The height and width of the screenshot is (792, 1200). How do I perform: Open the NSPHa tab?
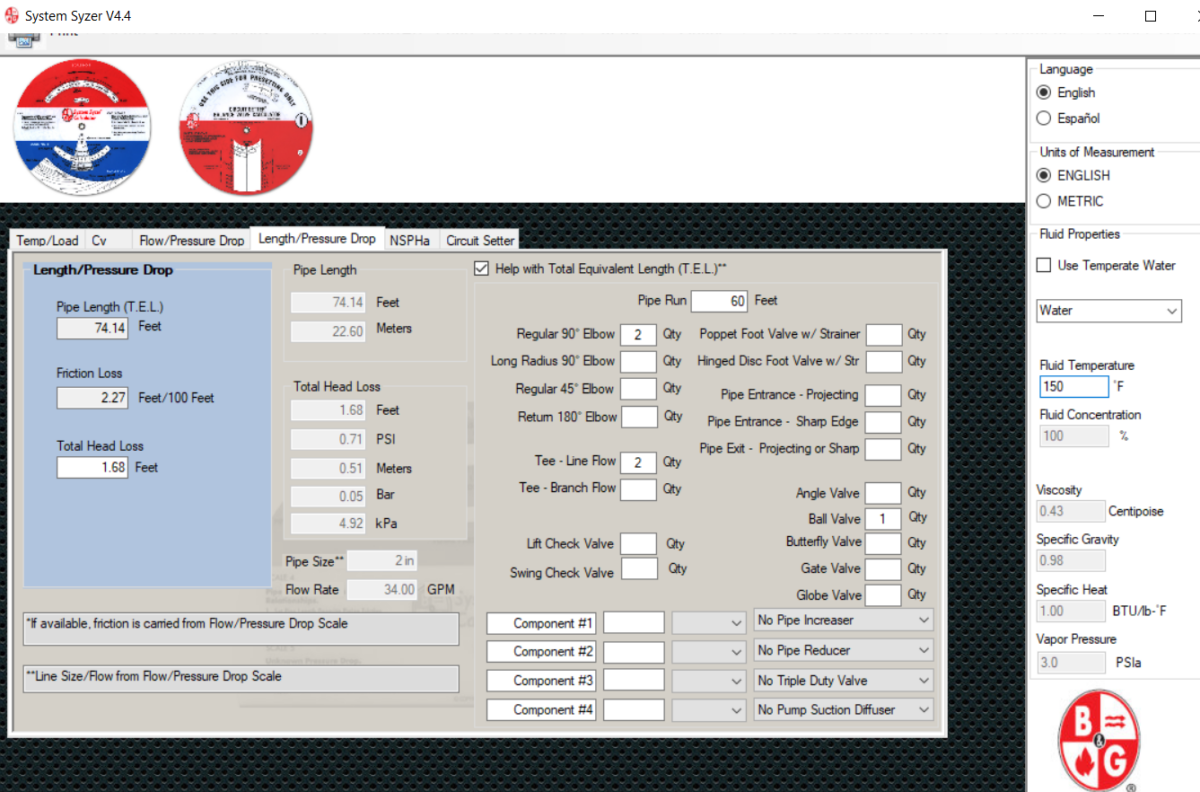tap(410, 240)
